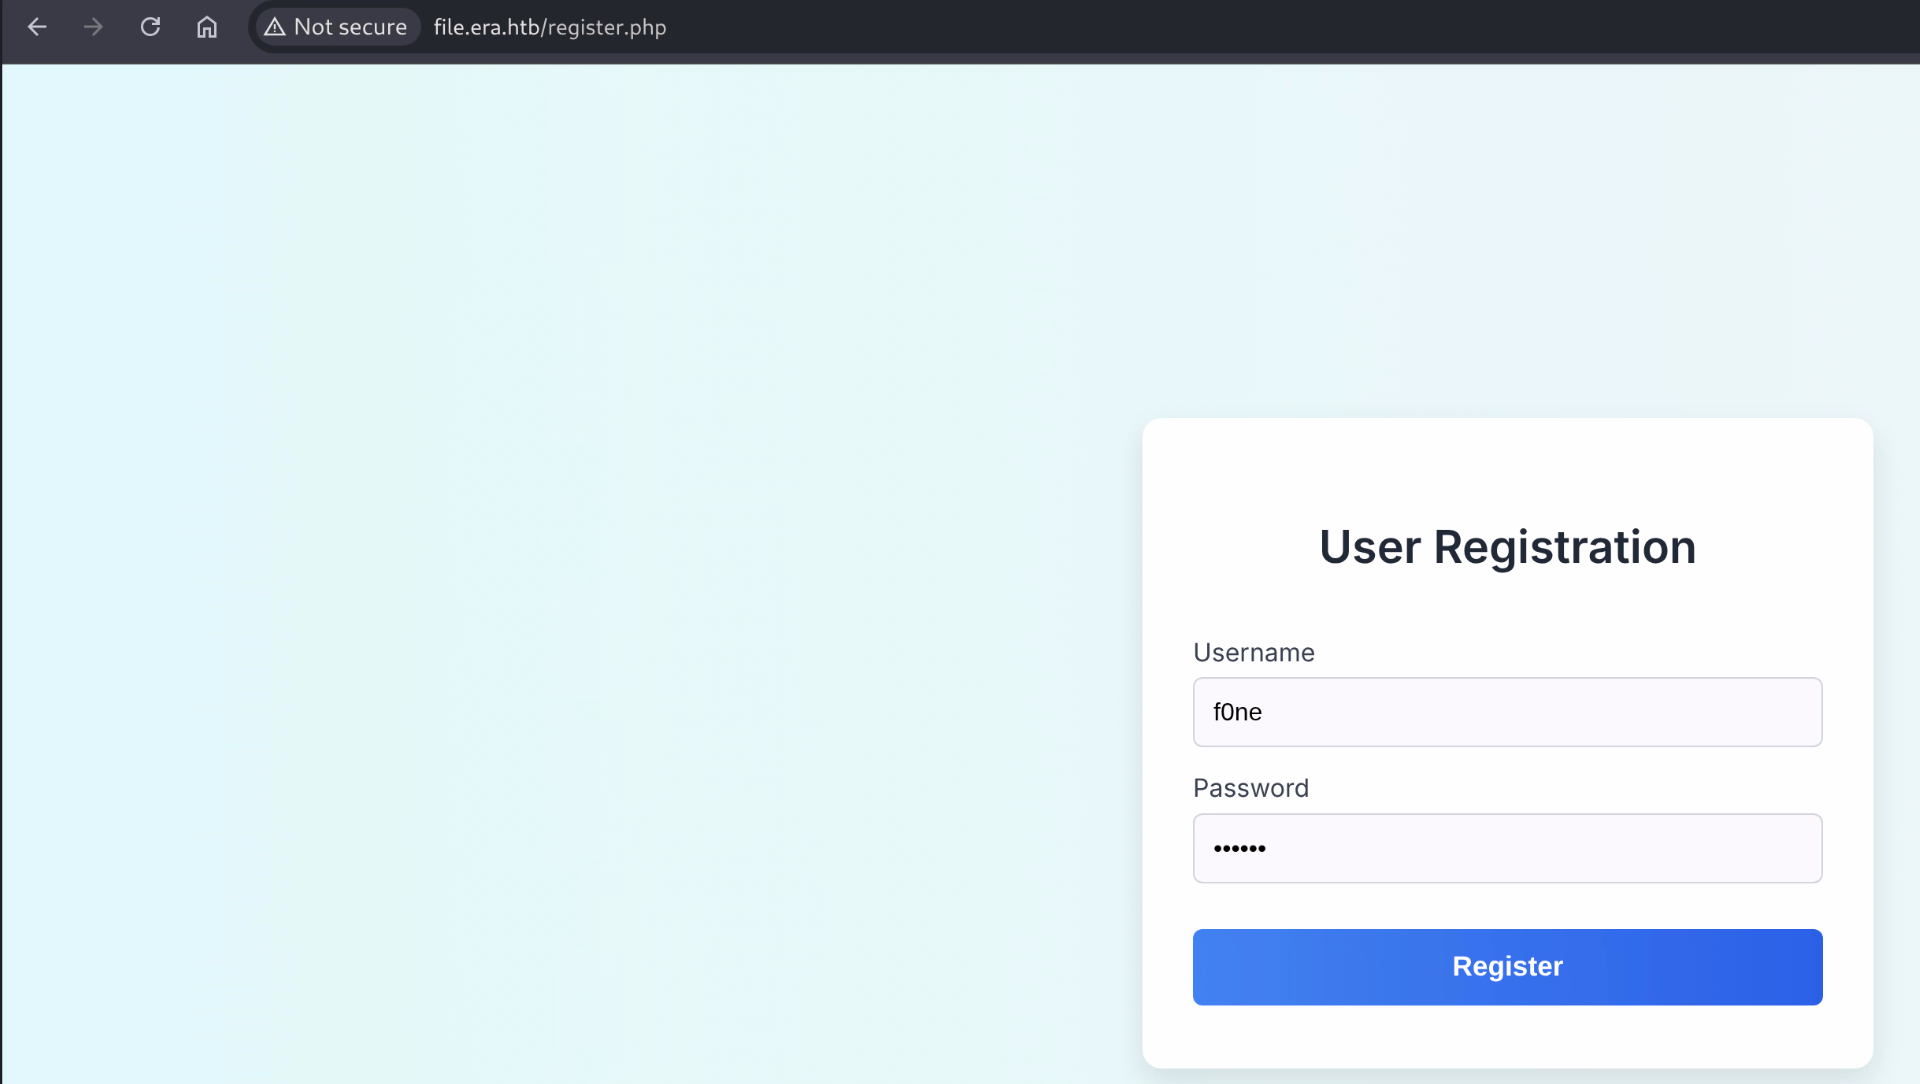1920x1084 pixels.
Task: Click the User Registration heading
Action: (x=1507, y=547)
